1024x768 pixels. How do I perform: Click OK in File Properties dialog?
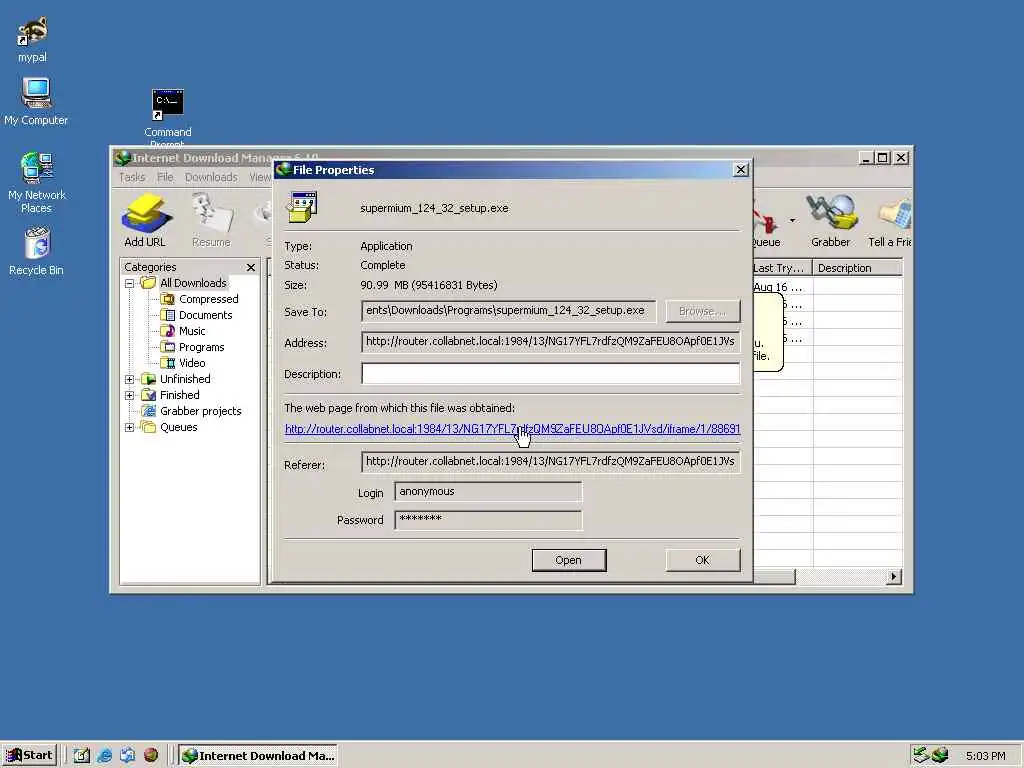pos(703,560)
